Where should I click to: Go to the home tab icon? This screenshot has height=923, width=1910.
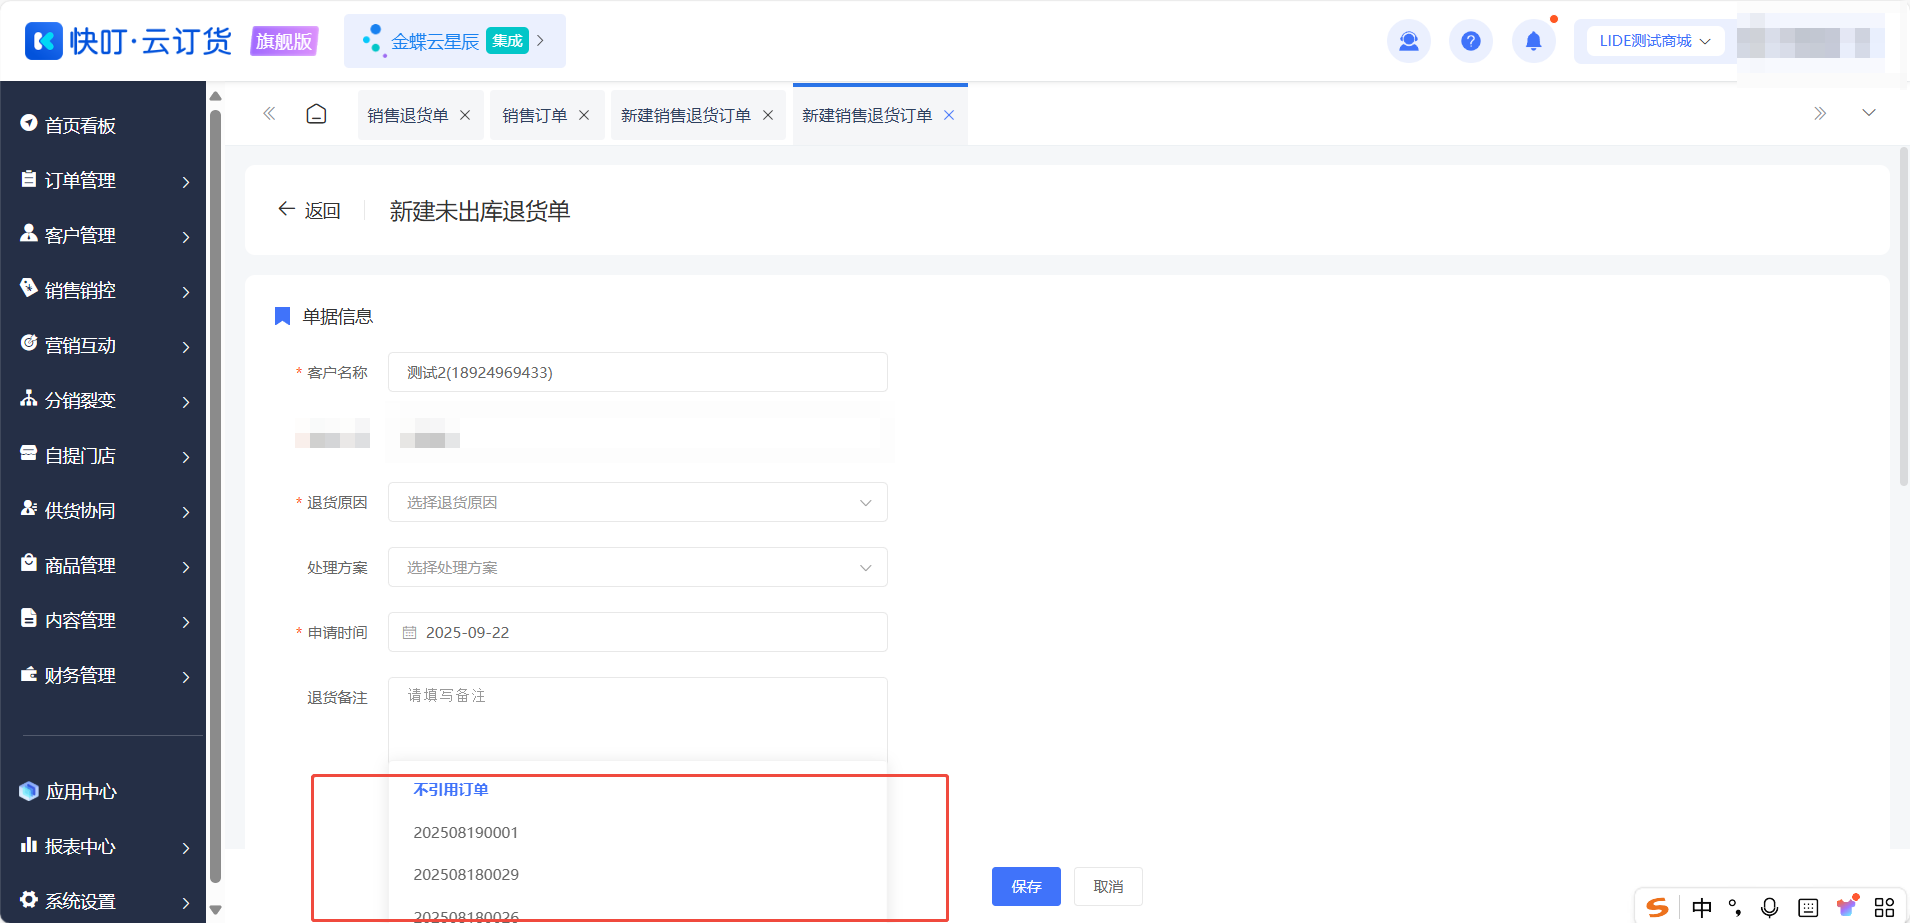coord(316,114)
